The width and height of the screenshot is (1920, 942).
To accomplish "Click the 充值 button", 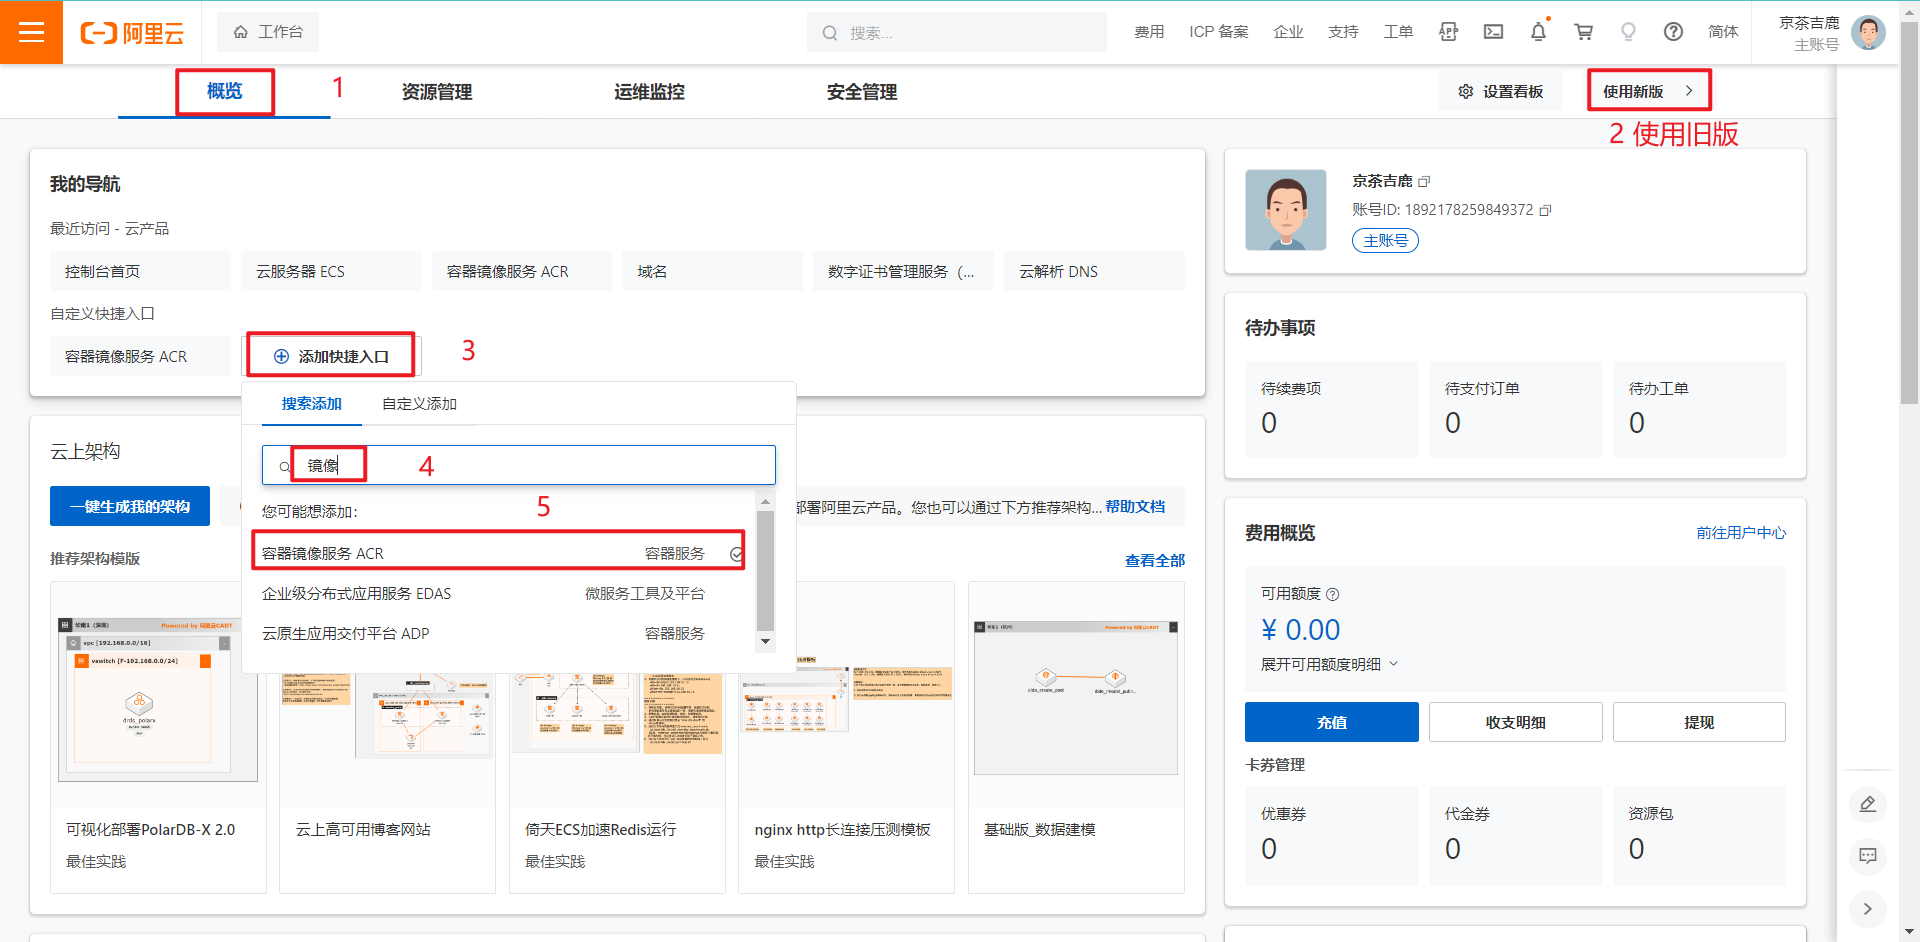I will tap(1331, 722).
